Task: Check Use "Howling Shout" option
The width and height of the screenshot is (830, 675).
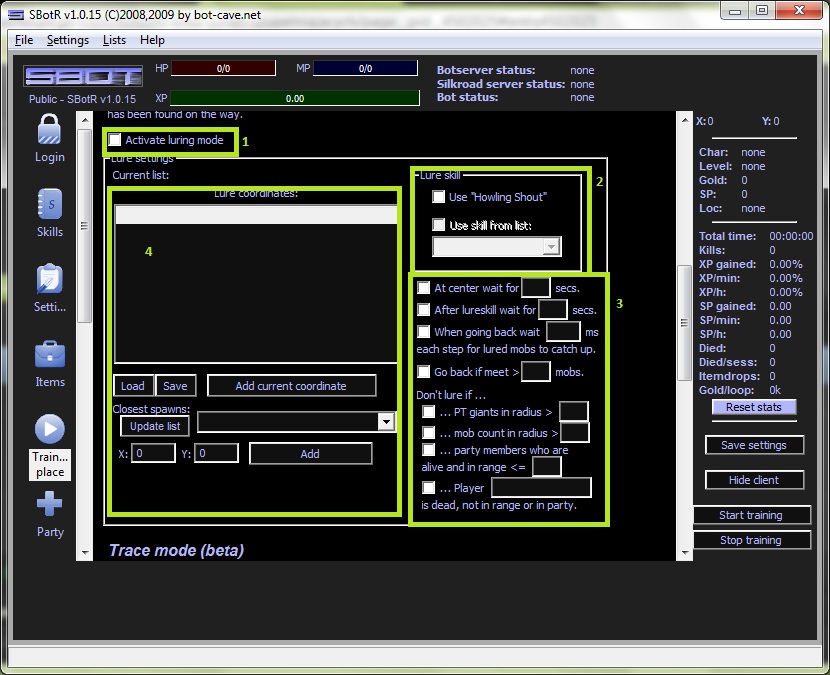Action: coord(438,197)
